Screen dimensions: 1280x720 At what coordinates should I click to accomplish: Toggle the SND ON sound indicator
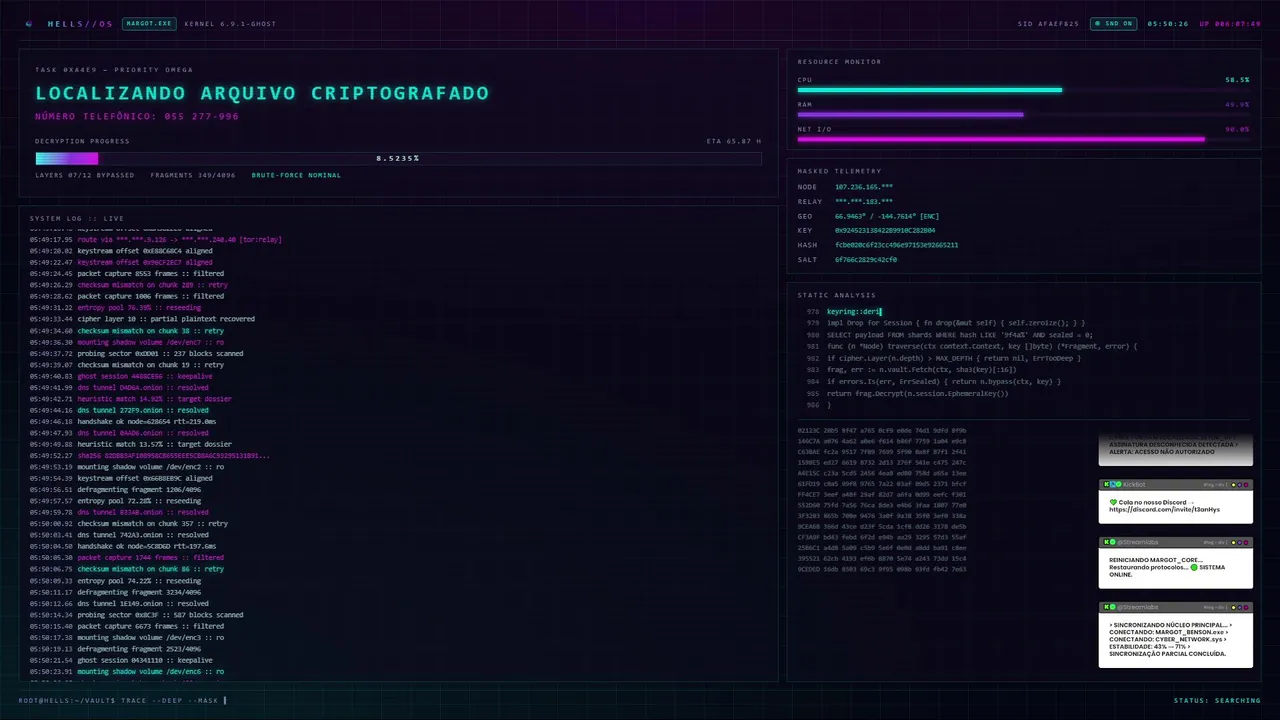[x=1112, y=23]
